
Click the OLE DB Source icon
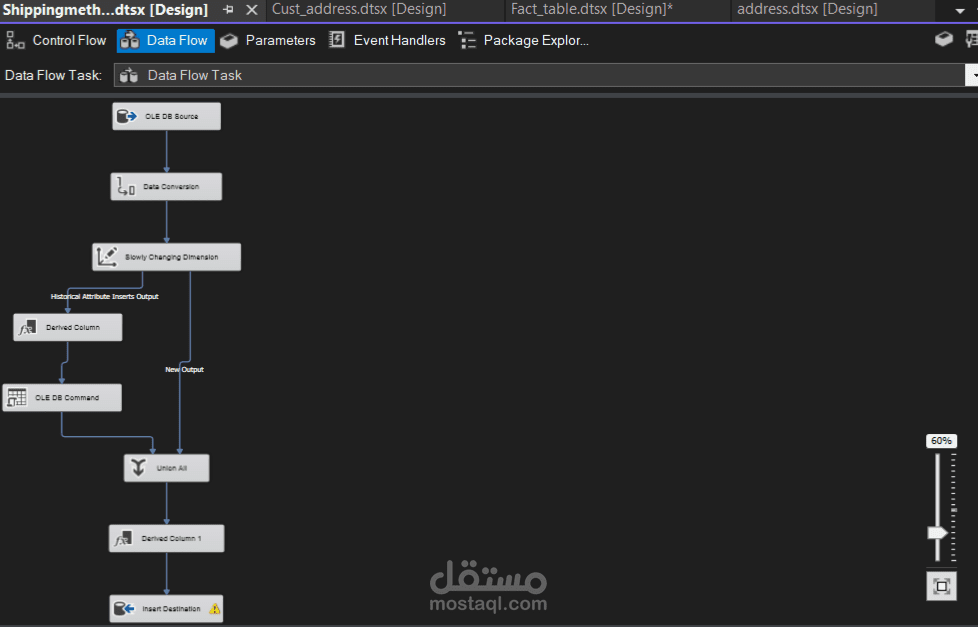[127, 117]
